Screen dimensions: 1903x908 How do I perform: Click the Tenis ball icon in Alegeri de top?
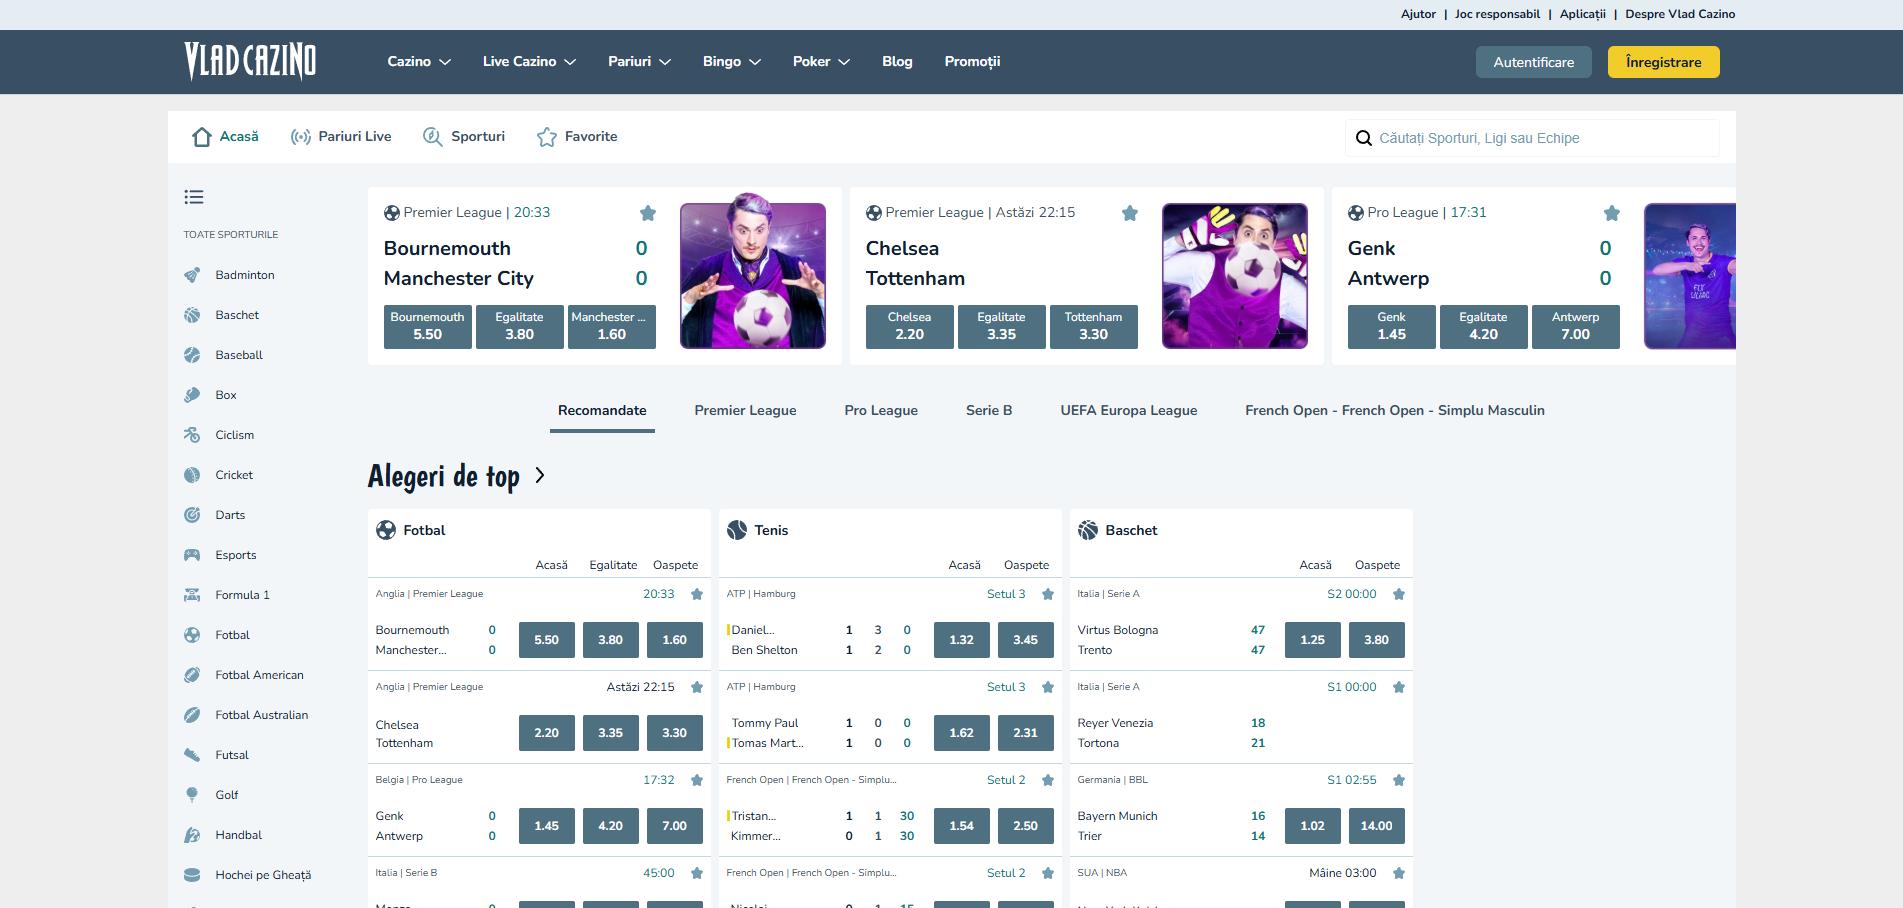point(737,530)
